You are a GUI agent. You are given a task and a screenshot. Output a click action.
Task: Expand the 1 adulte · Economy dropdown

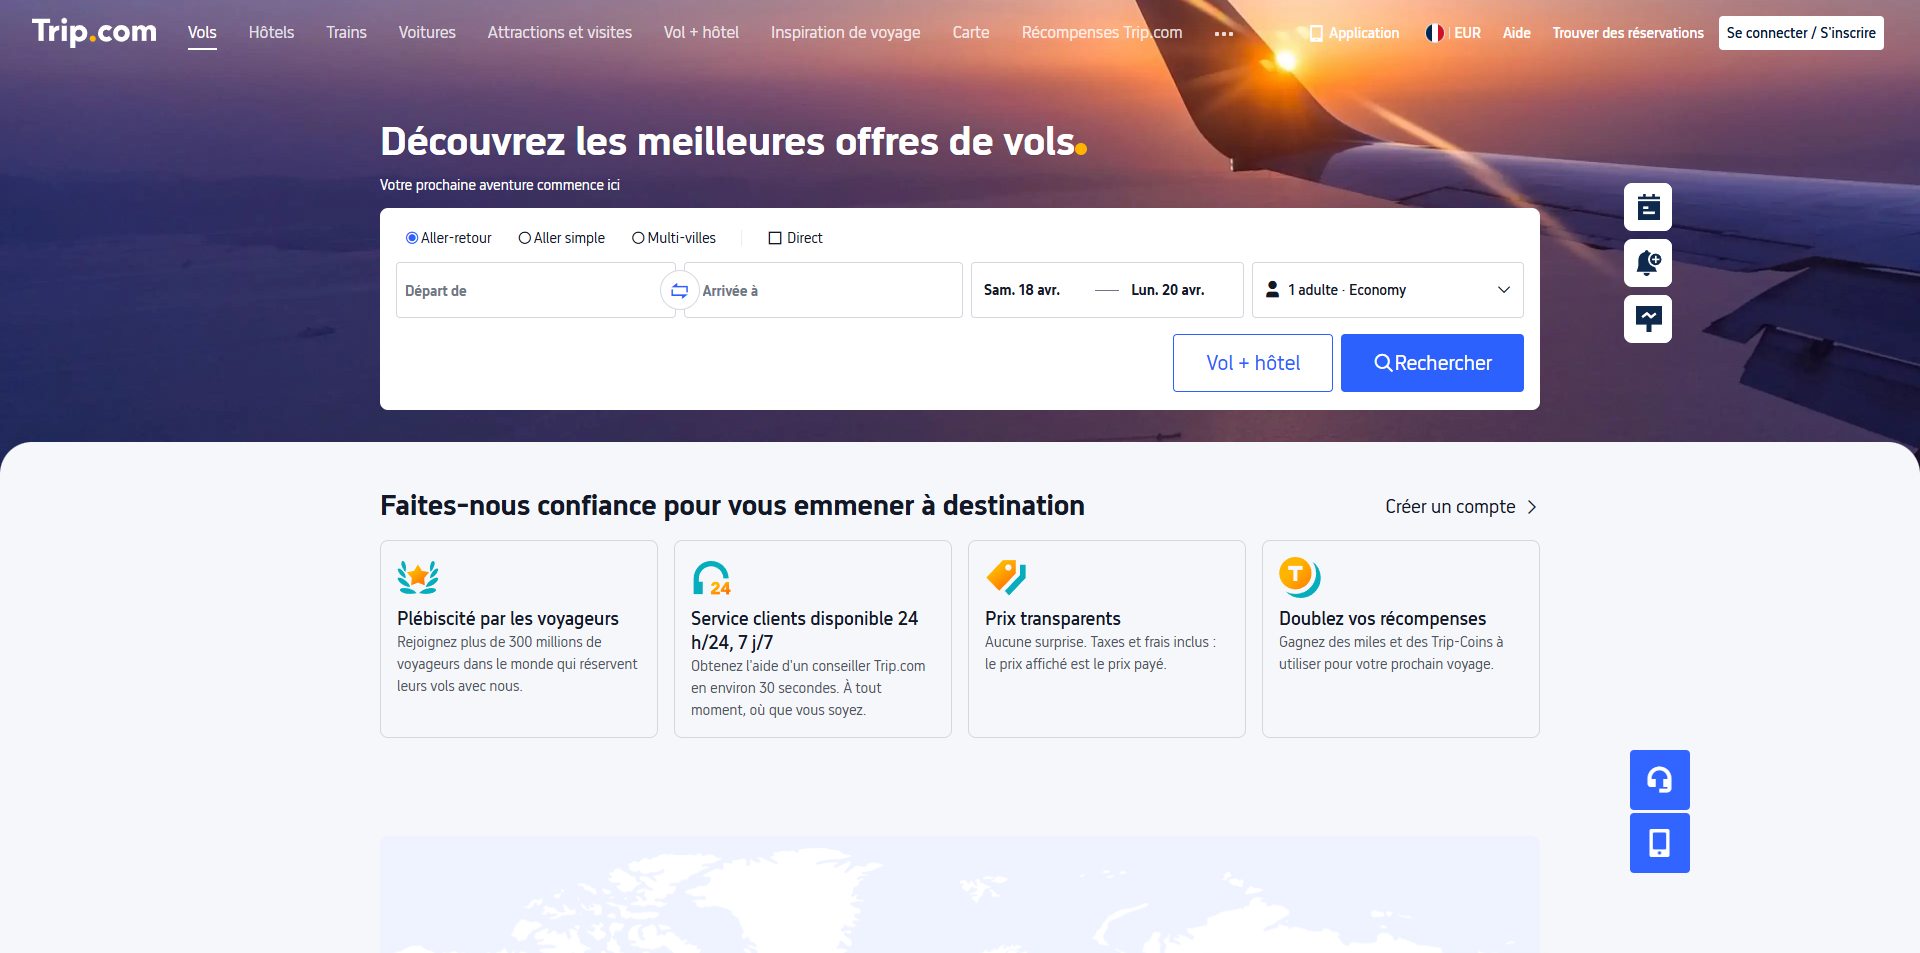1388,290
